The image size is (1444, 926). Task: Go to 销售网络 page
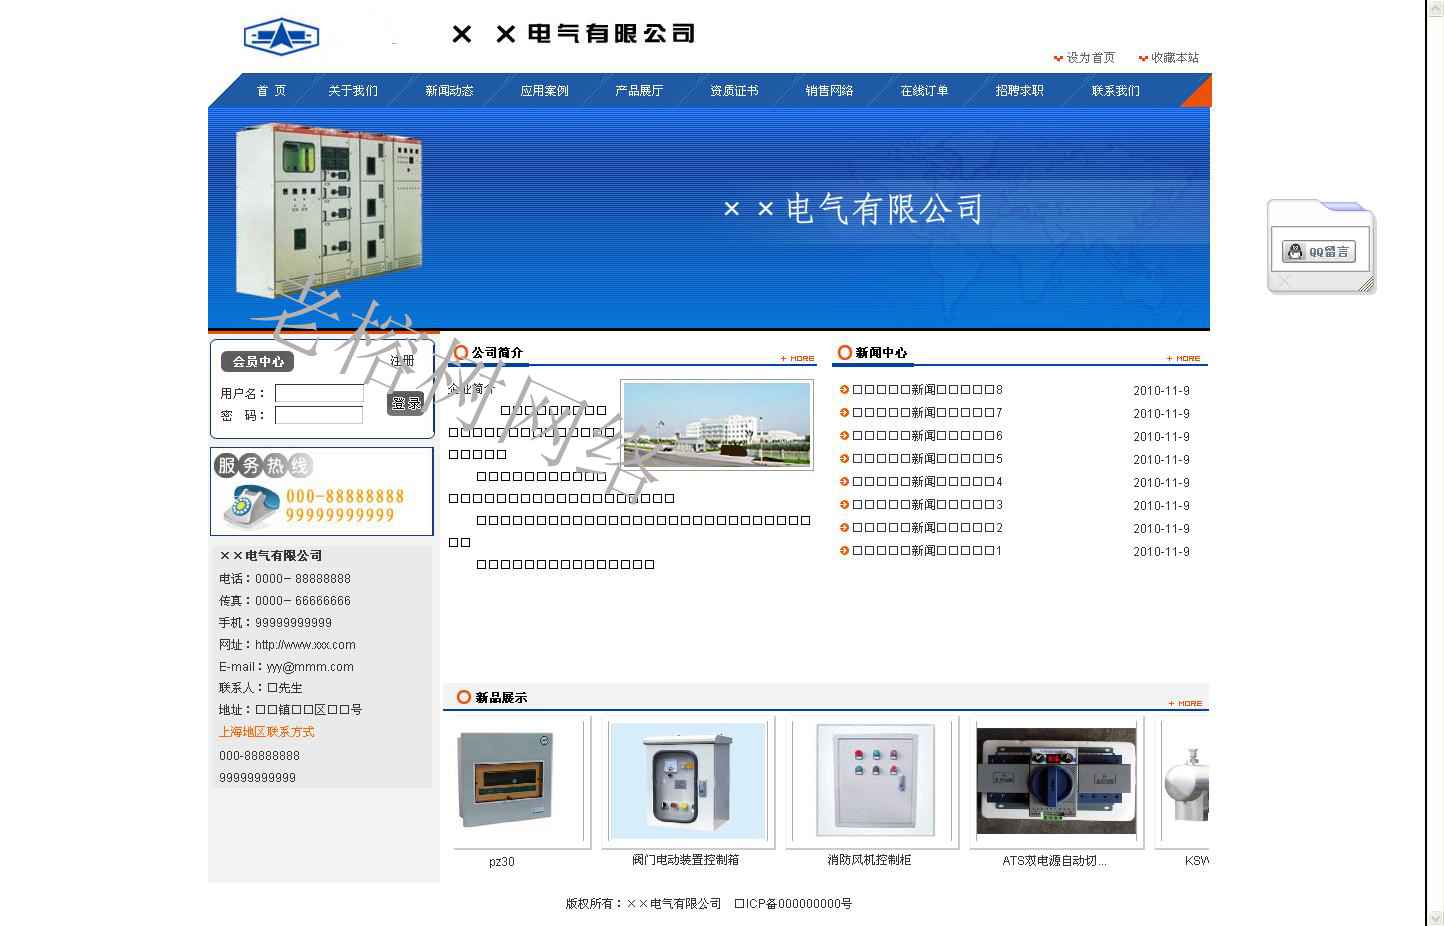(829, 91)
